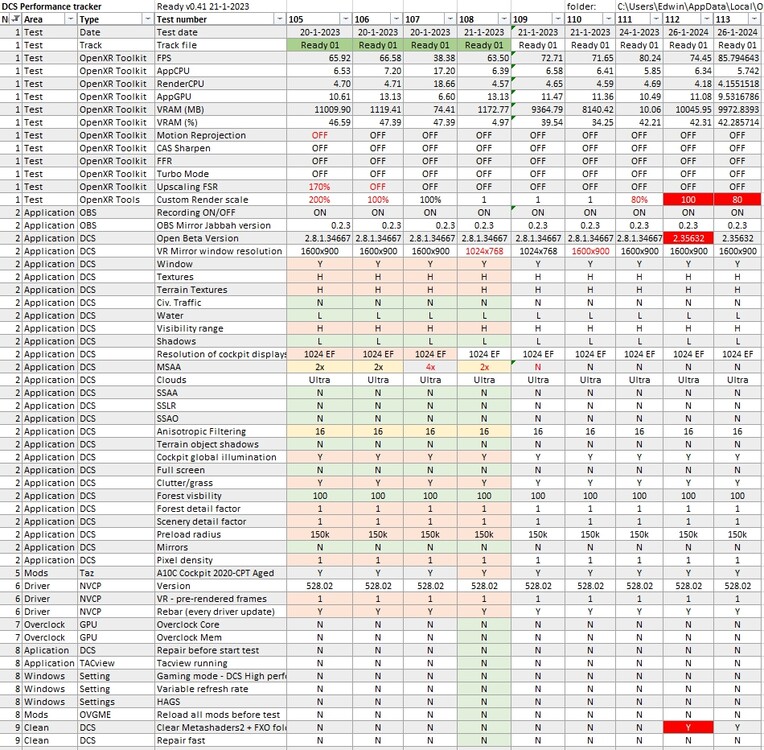
Task: Select the 'Rebar (every driver update)' cell
Action: coord(220,612)
